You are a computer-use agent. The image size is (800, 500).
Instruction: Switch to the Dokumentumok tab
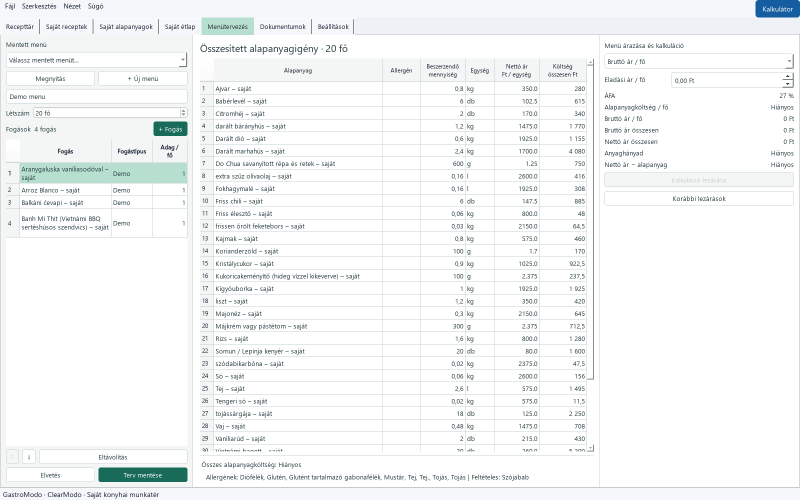(x=282, y=27)
